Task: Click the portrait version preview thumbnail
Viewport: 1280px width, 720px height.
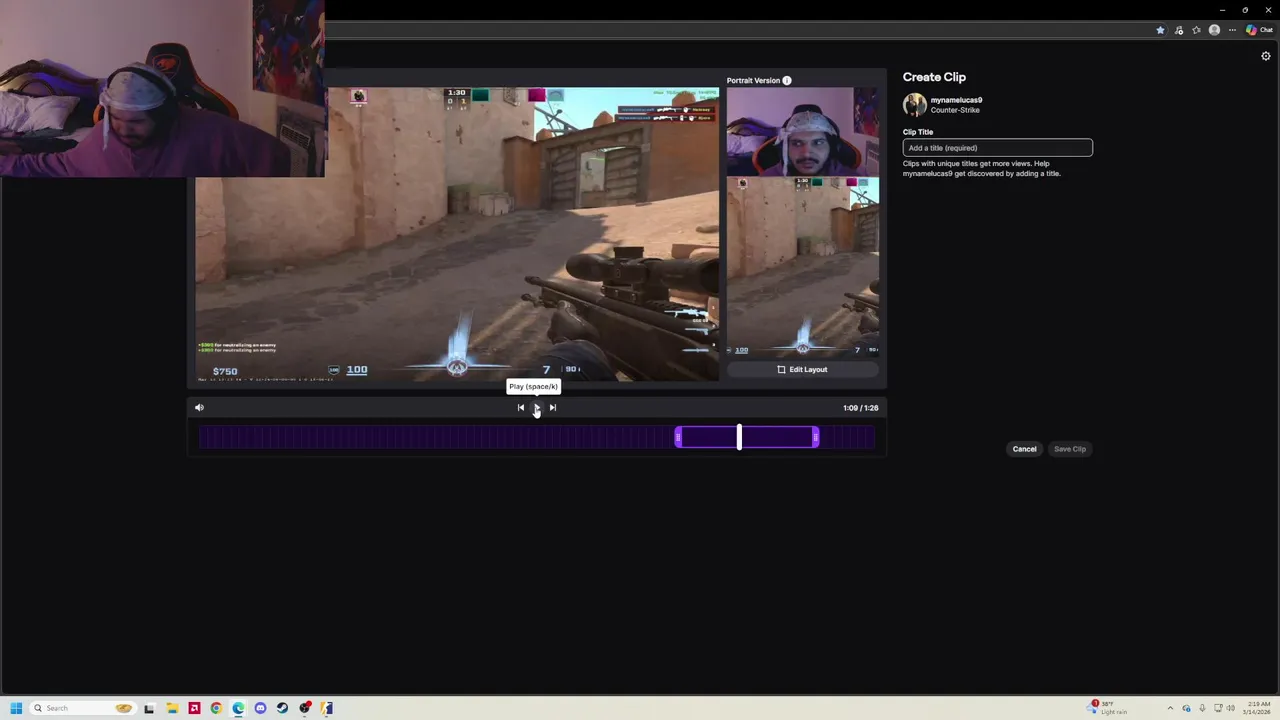Action: tap(803, 222)
